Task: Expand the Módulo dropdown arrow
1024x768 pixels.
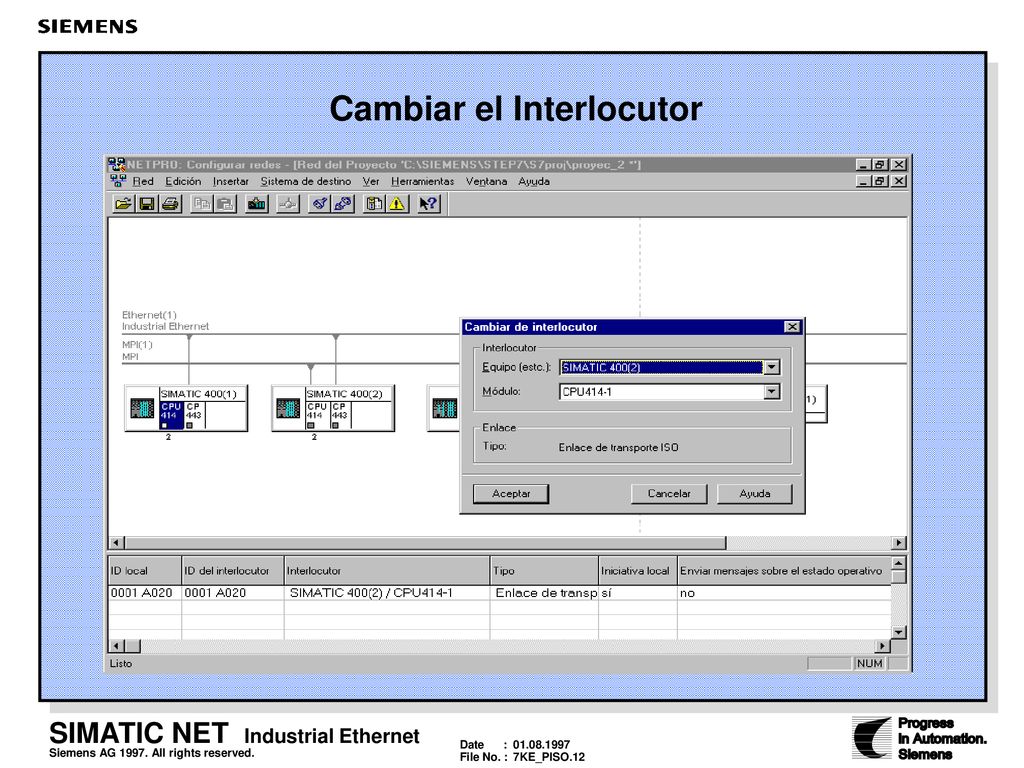Action: [772, 392]
